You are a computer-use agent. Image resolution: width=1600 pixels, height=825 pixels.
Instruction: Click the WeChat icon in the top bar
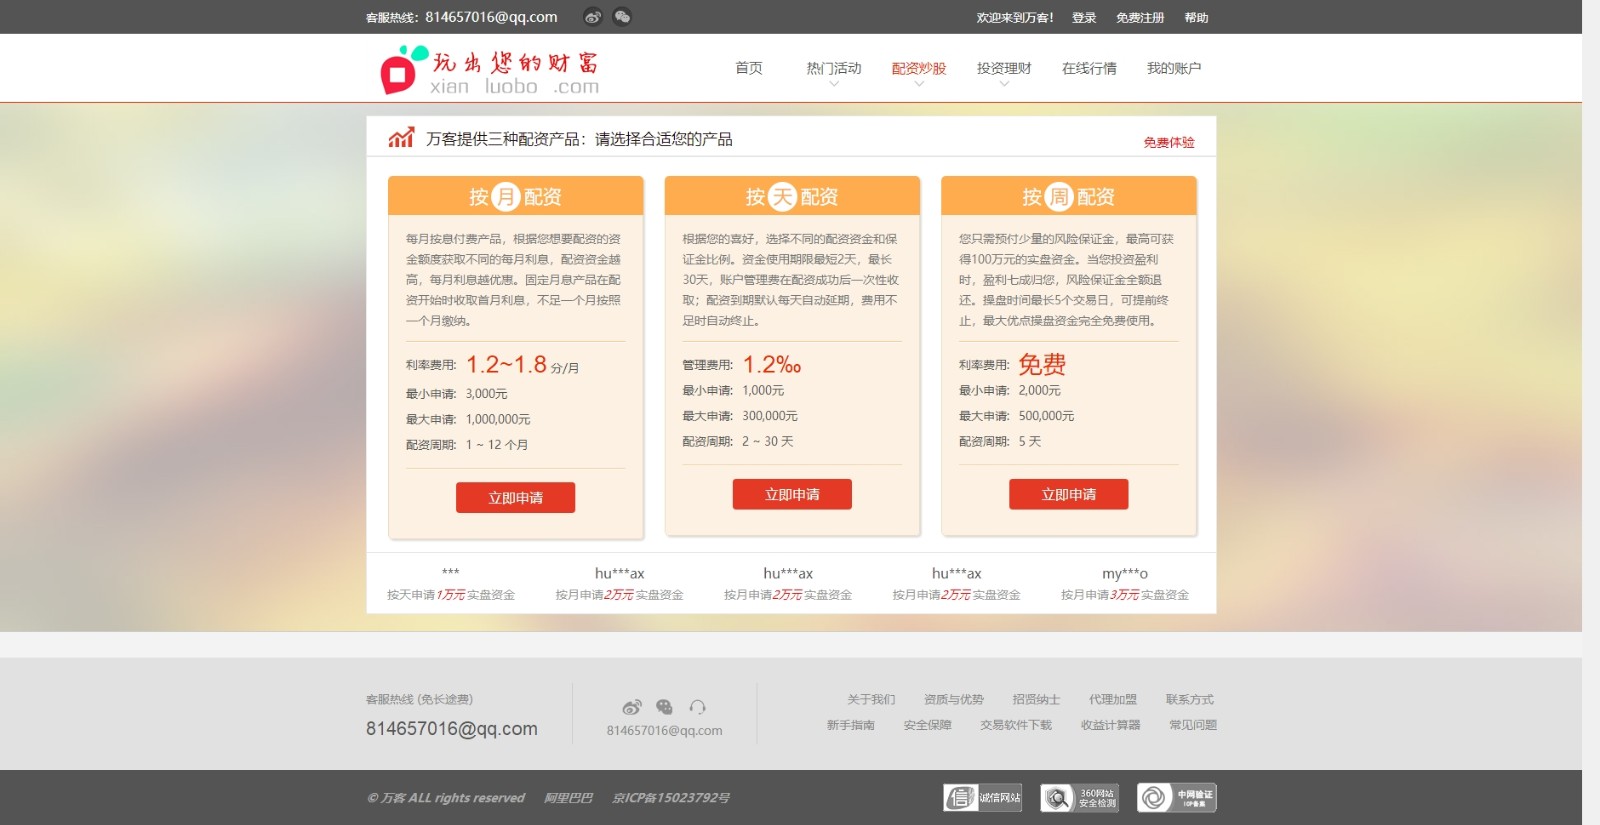pyautogui.click(x=622, y=17)
